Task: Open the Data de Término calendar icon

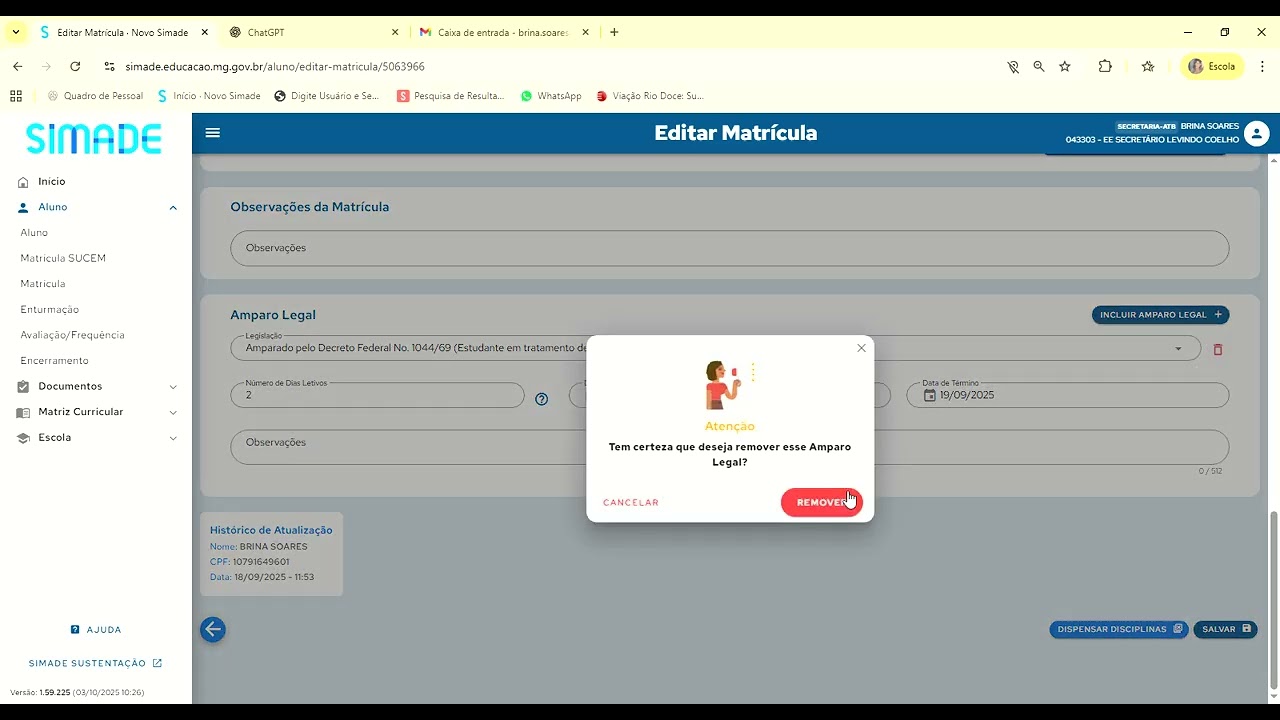Action: pyautogui.click(x=929, y=395)
